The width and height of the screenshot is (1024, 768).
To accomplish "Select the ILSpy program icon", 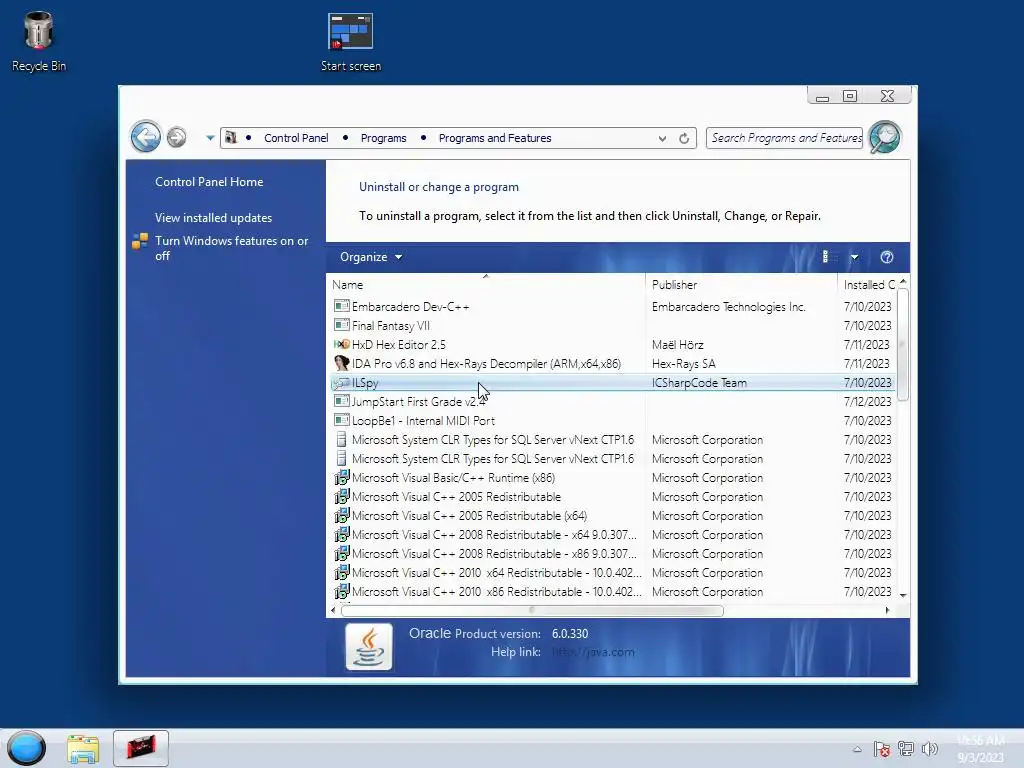I will point(341,383).
